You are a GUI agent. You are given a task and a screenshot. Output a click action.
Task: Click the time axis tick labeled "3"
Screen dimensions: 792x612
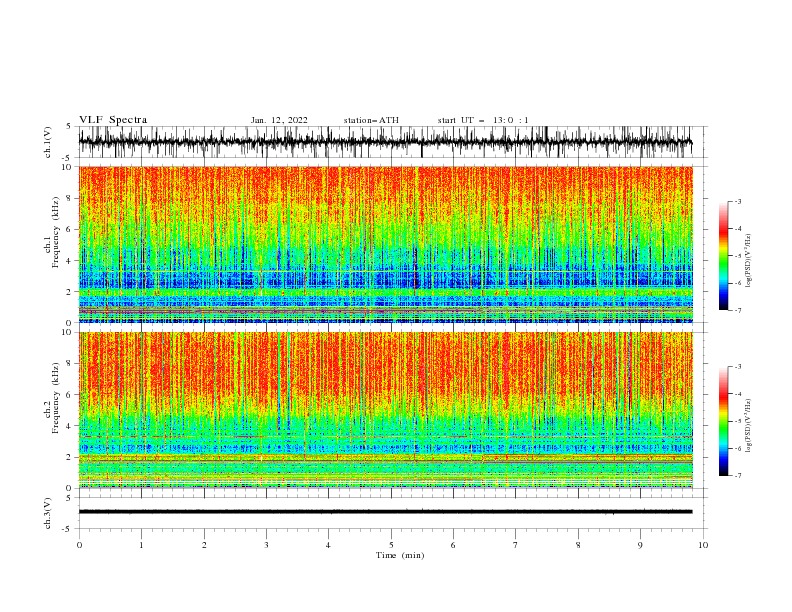coord(266,545)
